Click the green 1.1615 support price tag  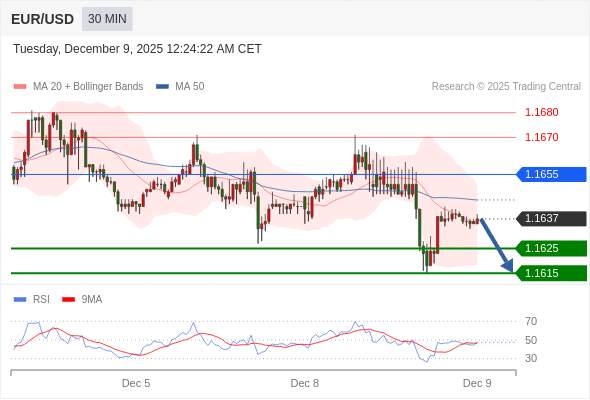pyautogui.click(x=552, y=273)
